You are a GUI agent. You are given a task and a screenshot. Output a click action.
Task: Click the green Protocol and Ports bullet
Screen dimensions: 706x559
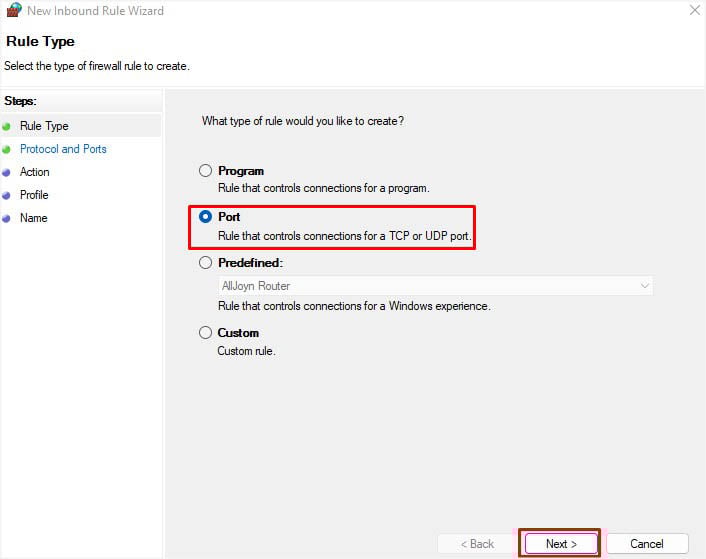[x=7, y=150]
